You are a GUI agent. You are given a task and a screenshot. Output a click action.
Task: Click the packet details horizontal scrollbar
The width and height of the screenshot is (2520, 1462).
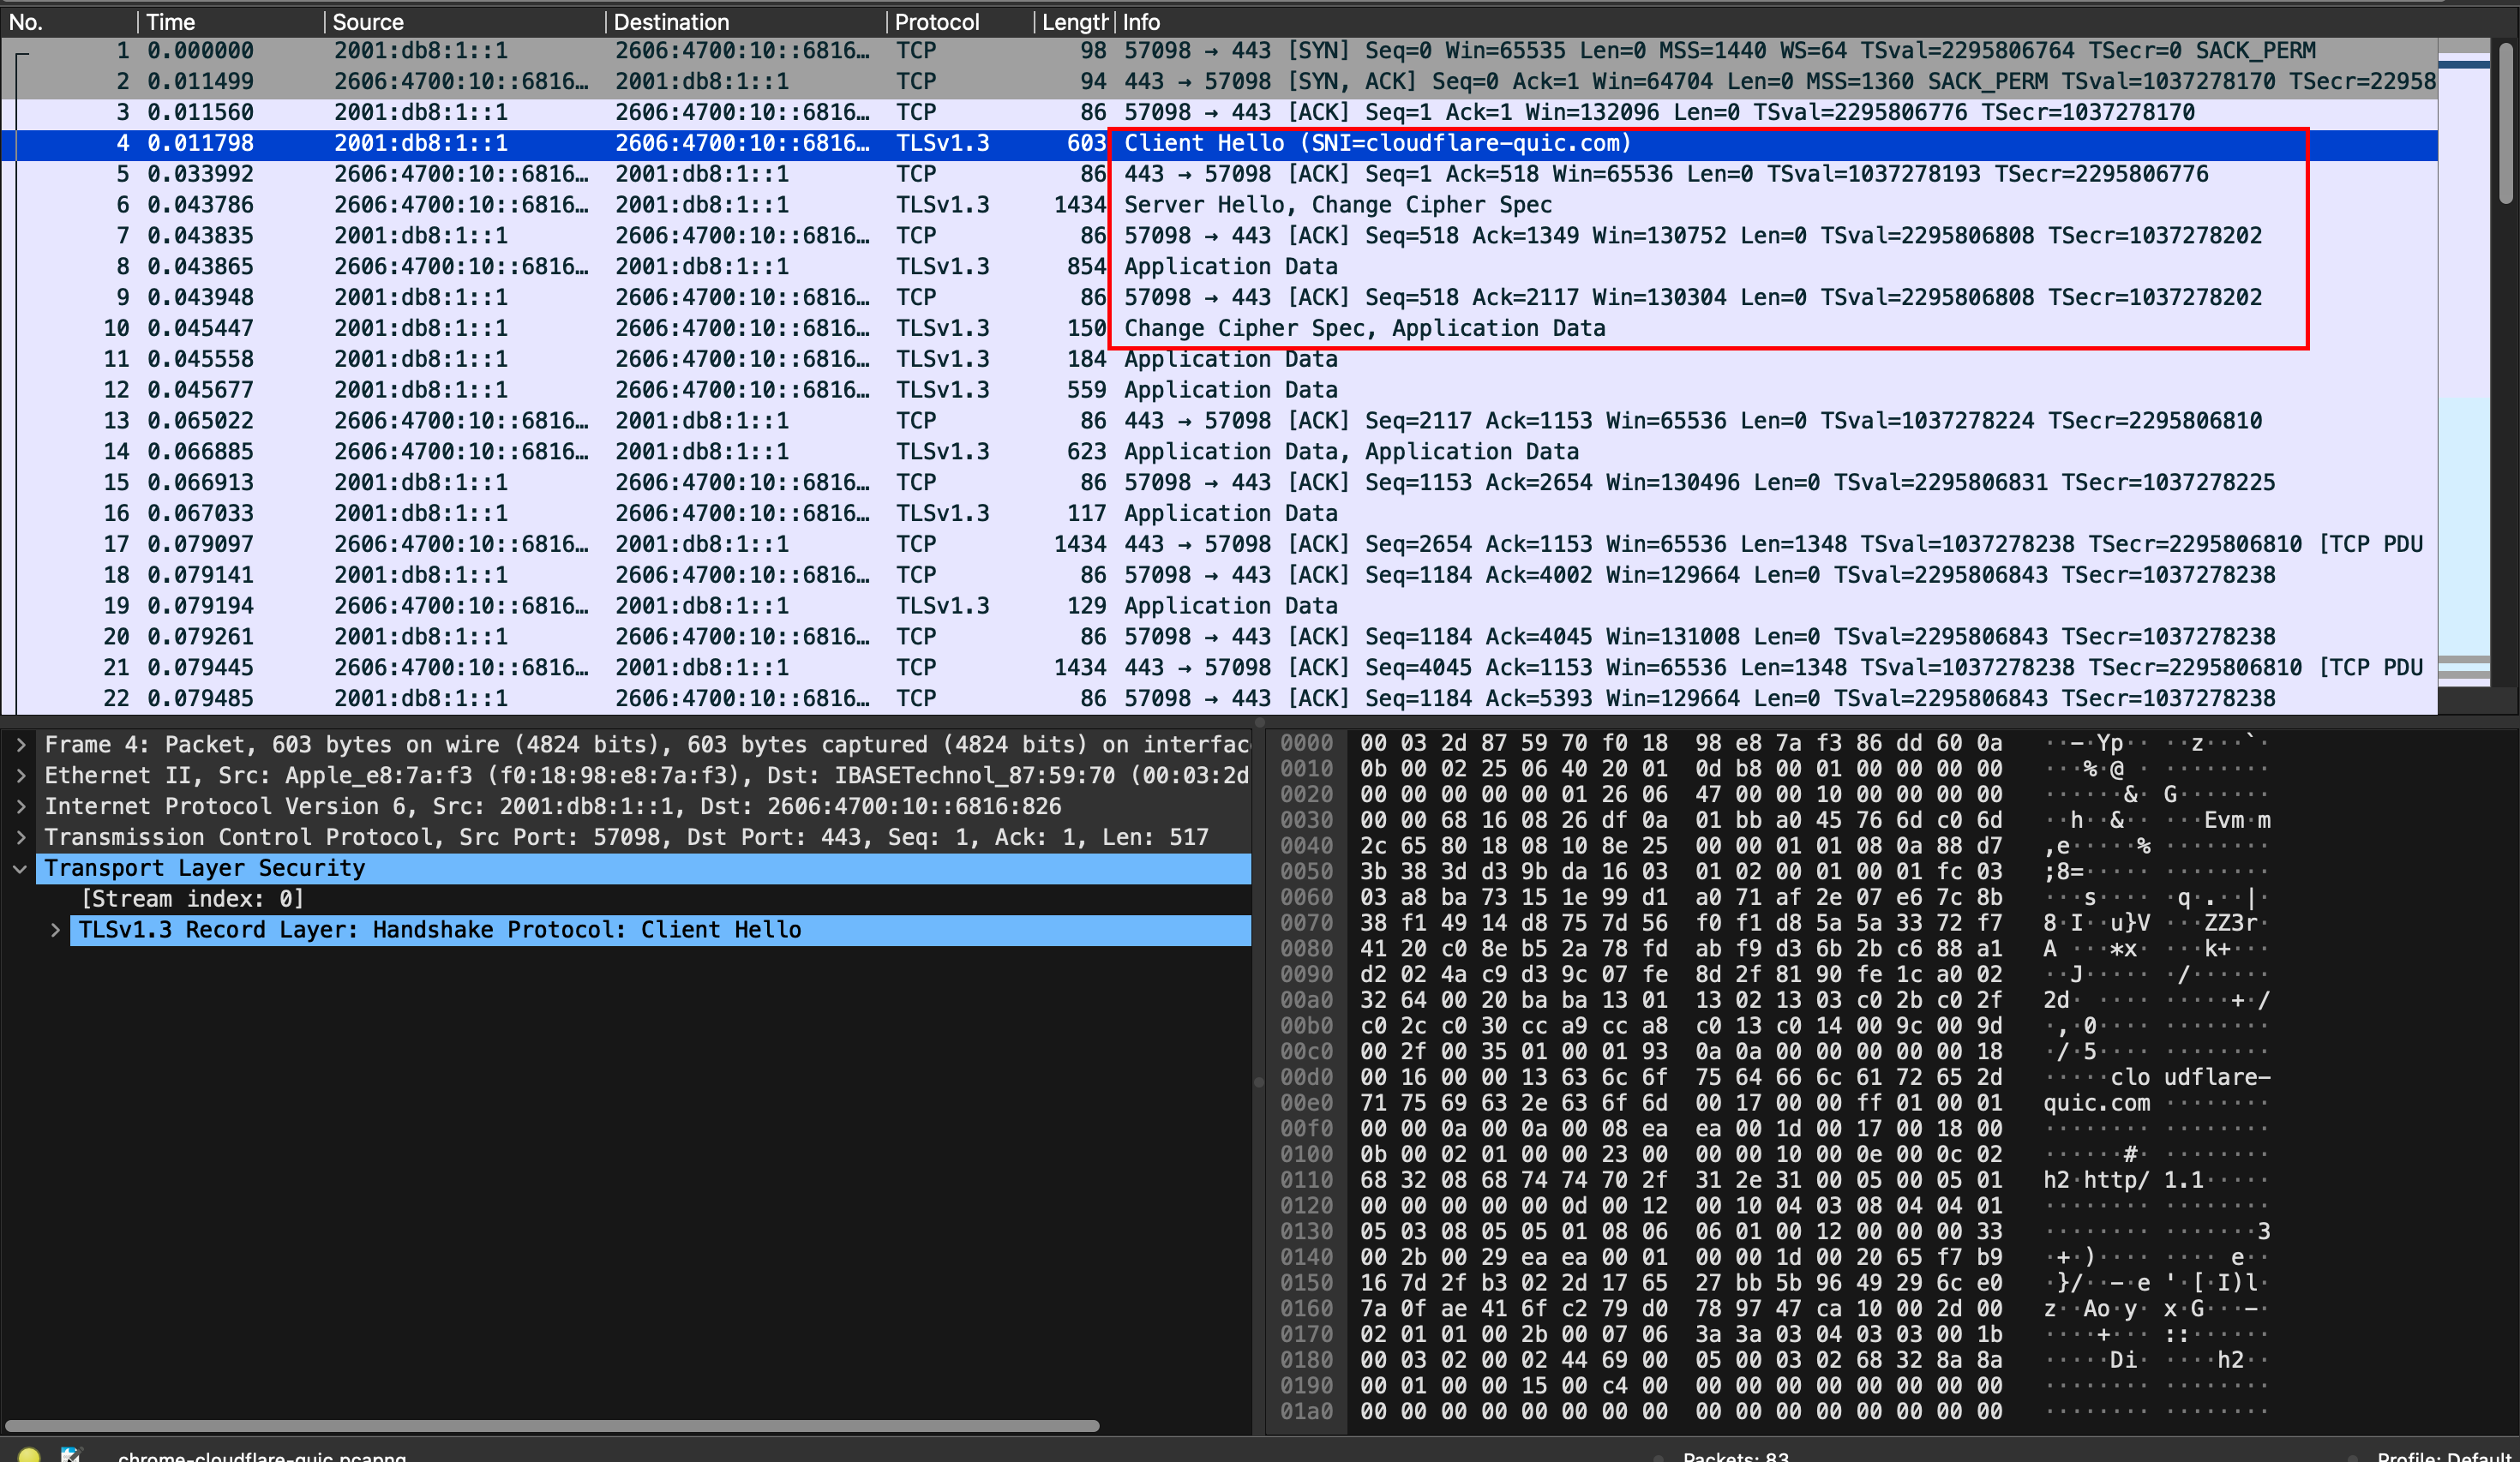click(x=552, y=1426)
